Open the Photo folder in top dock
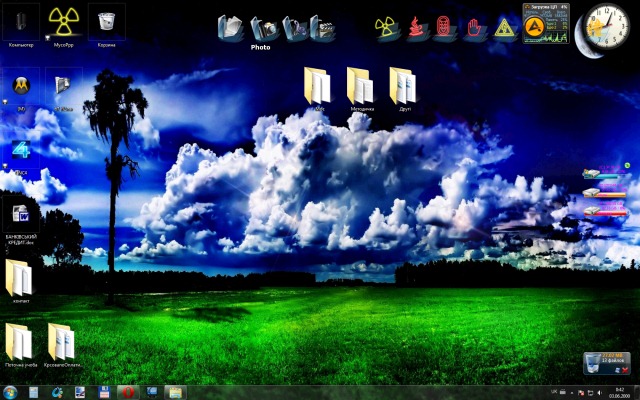The image size is (640, 400). (x=263, y=29)
